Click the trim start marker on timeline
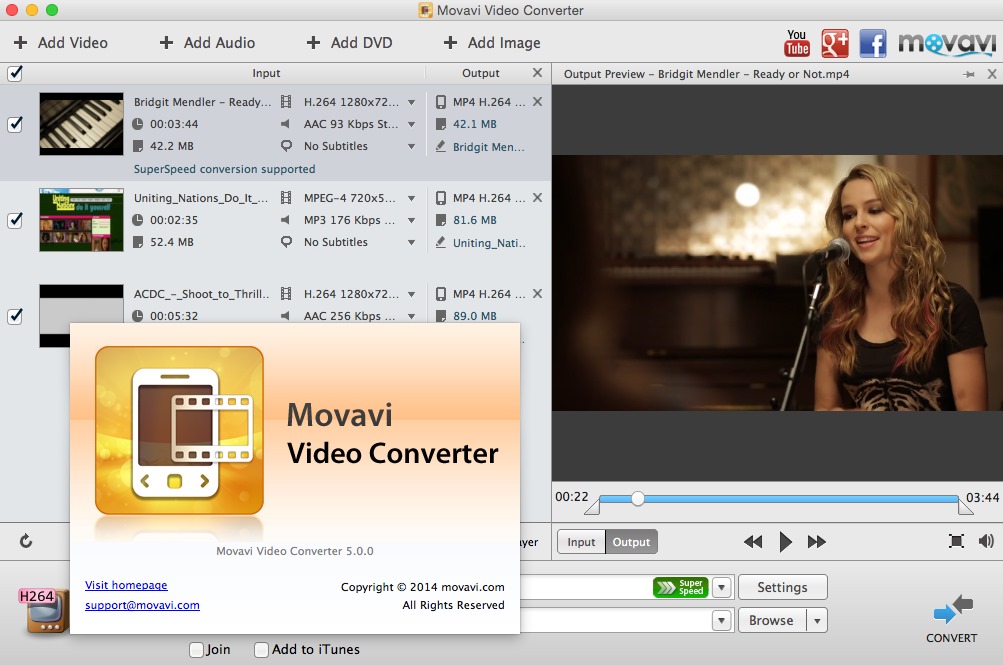The height and width of the screenshot is (665, 1003). tap(592, 506)
